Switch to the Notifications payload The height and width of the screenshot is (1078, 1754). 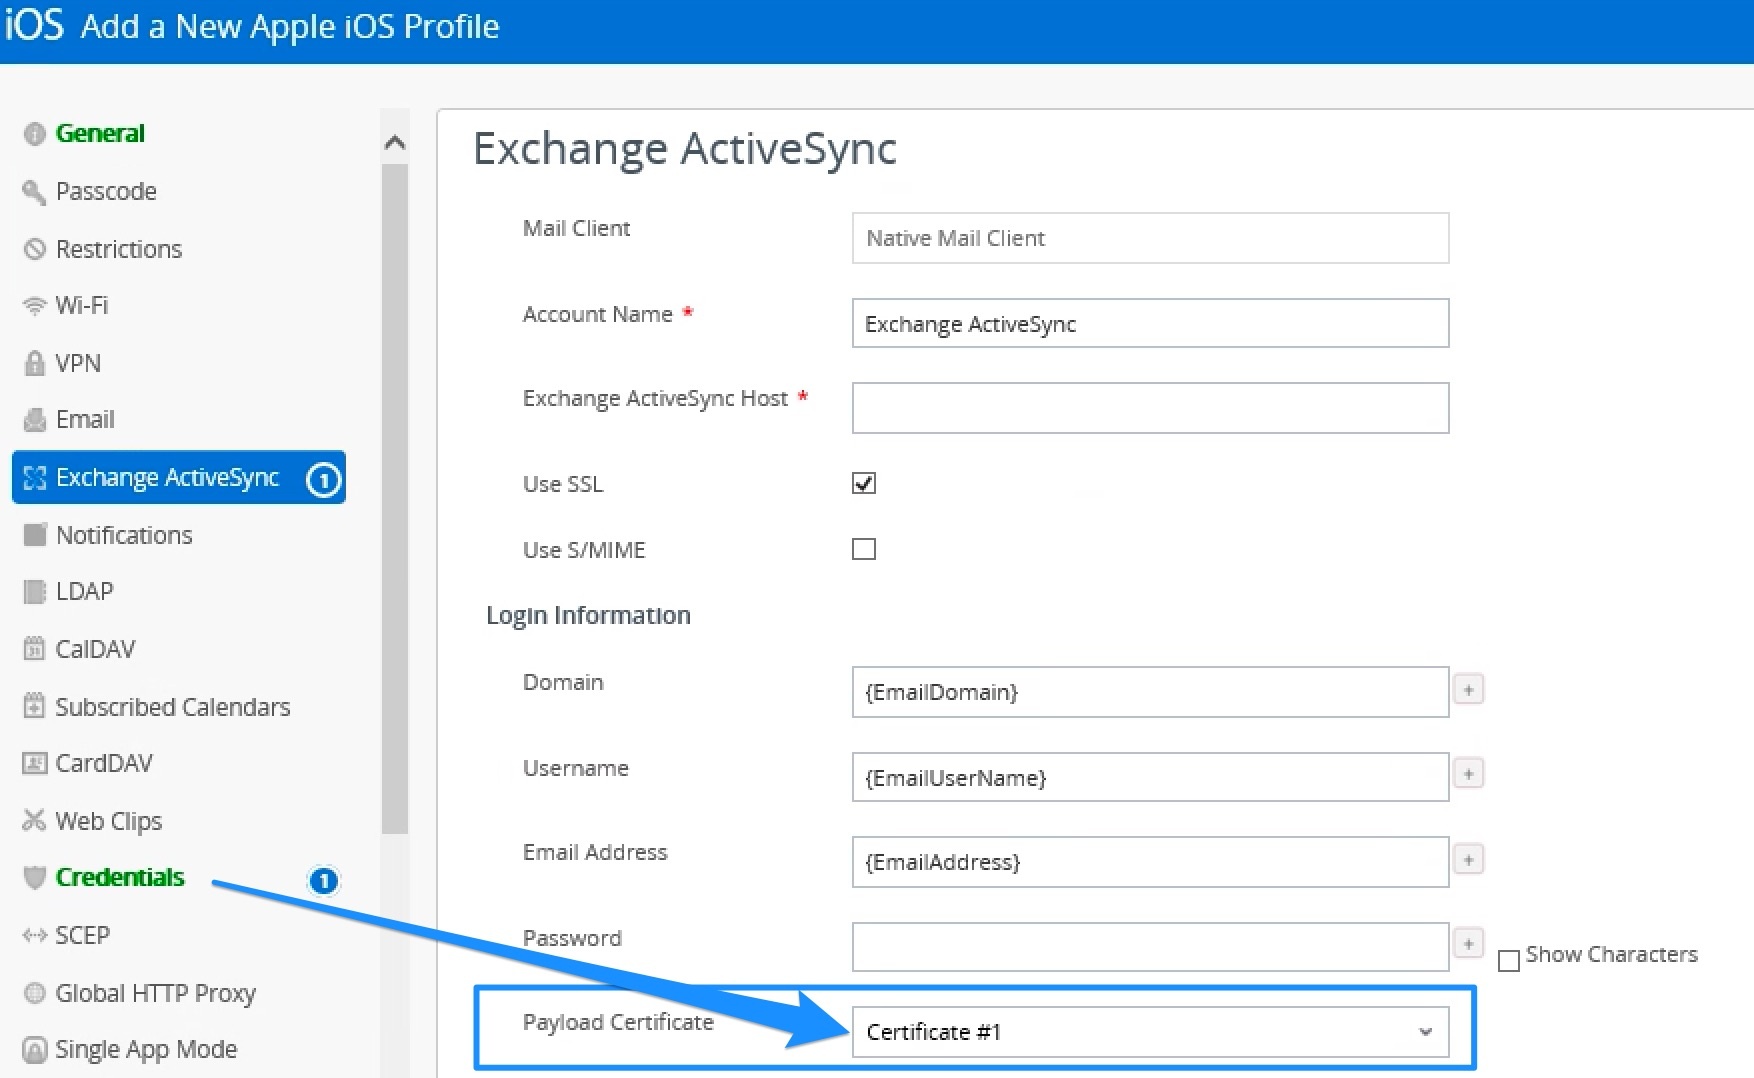(124, 535)
